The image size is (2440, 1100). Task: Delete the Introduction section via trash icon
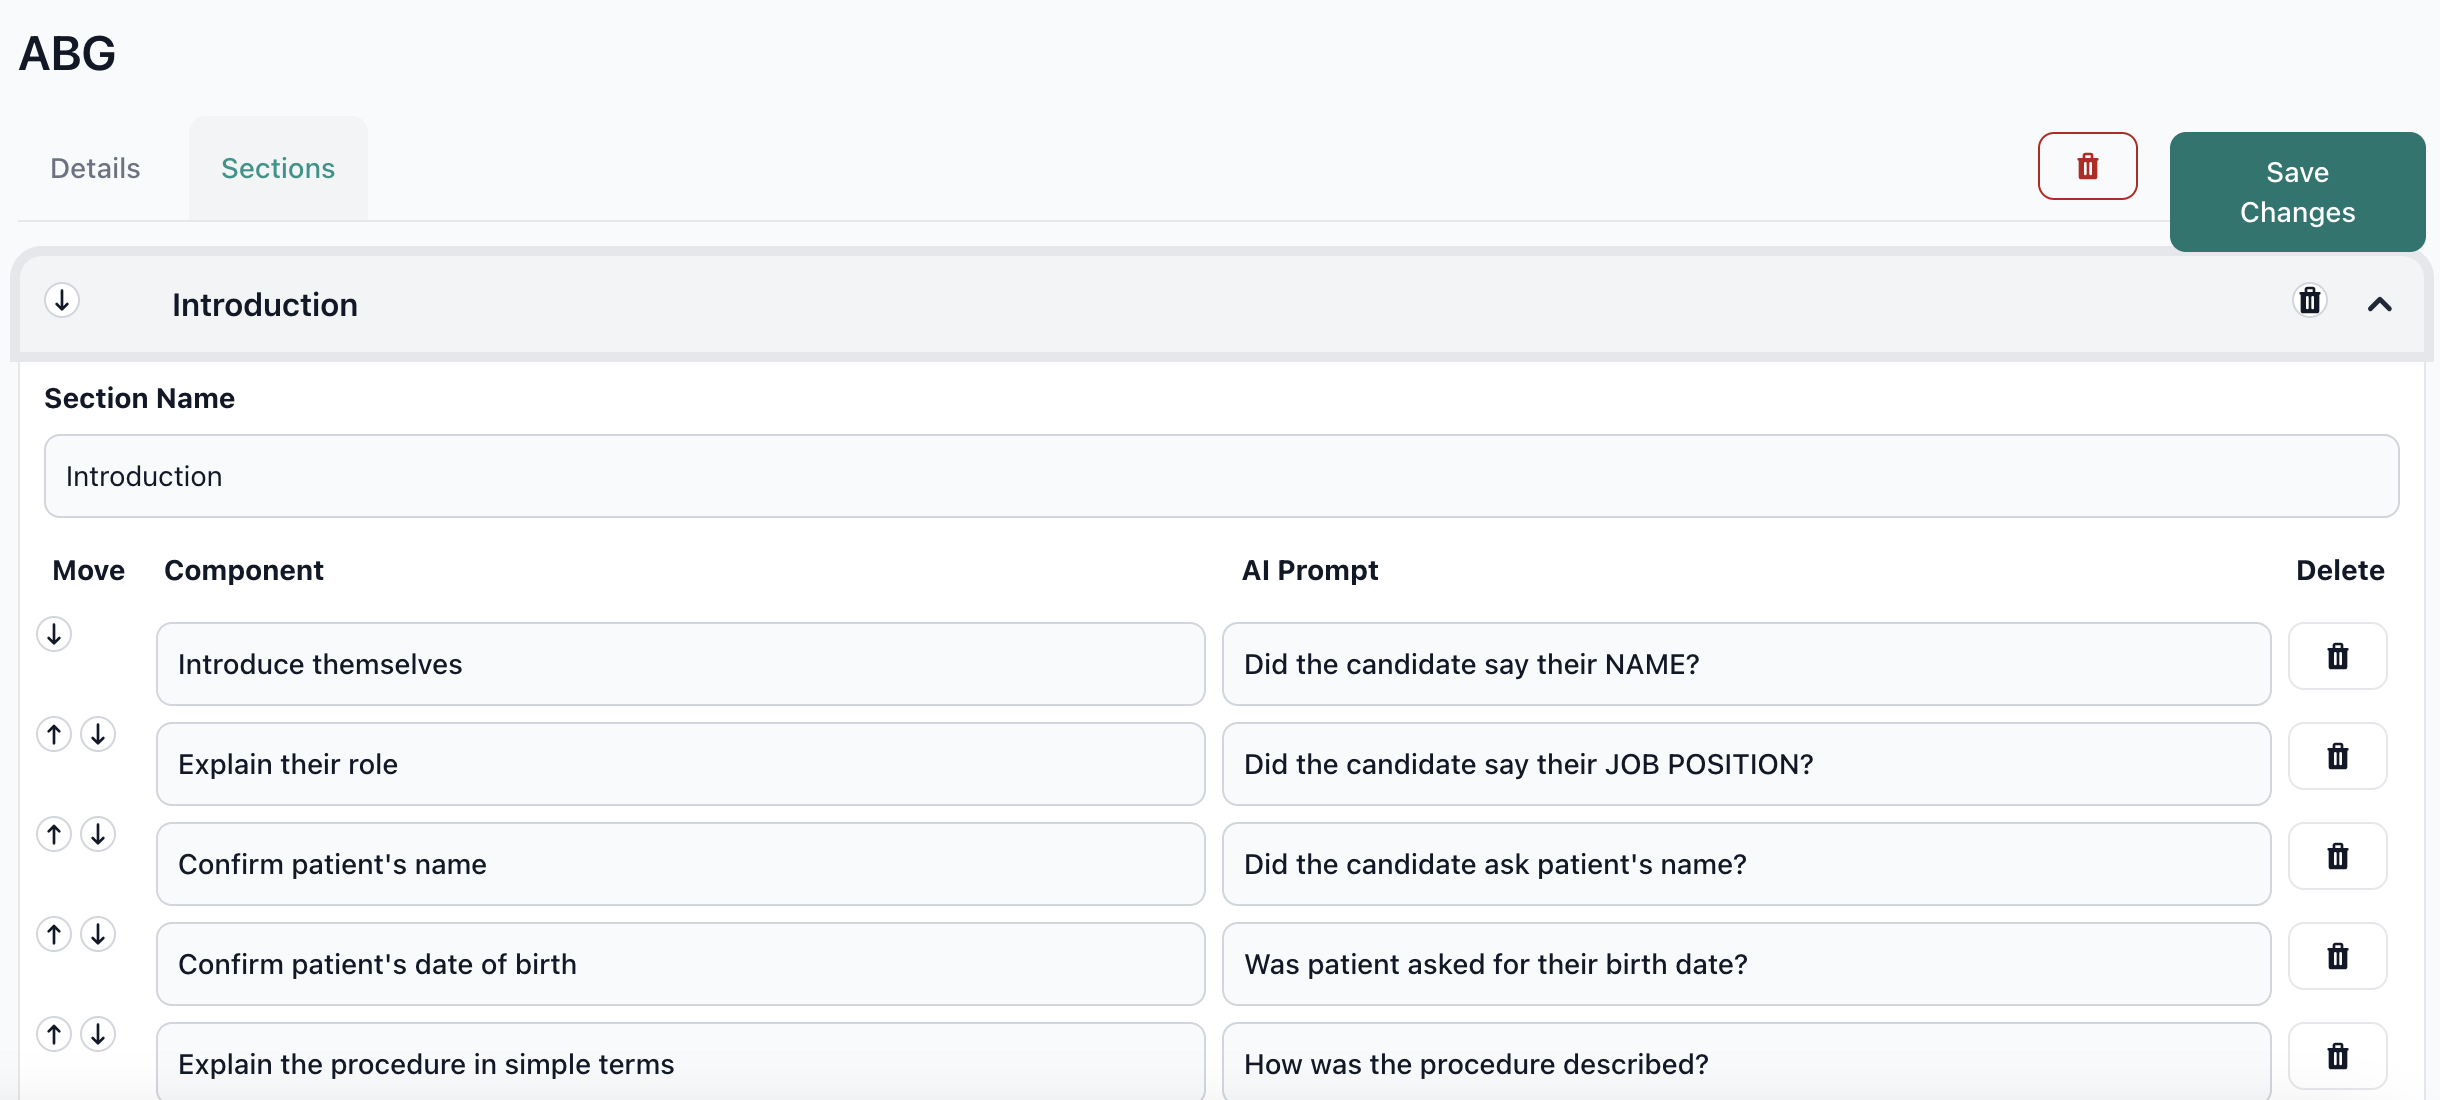(x=2309, y=300)
